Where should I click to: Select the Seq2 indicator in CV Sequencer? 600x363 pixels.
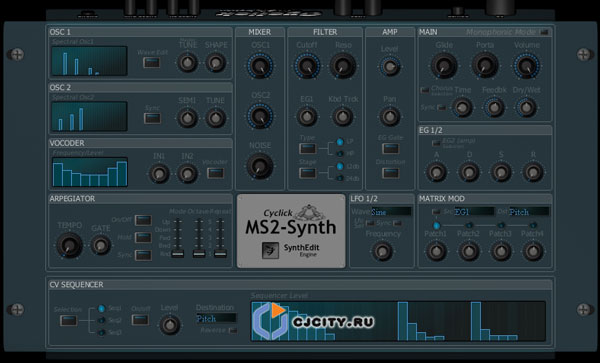point(101,321)
